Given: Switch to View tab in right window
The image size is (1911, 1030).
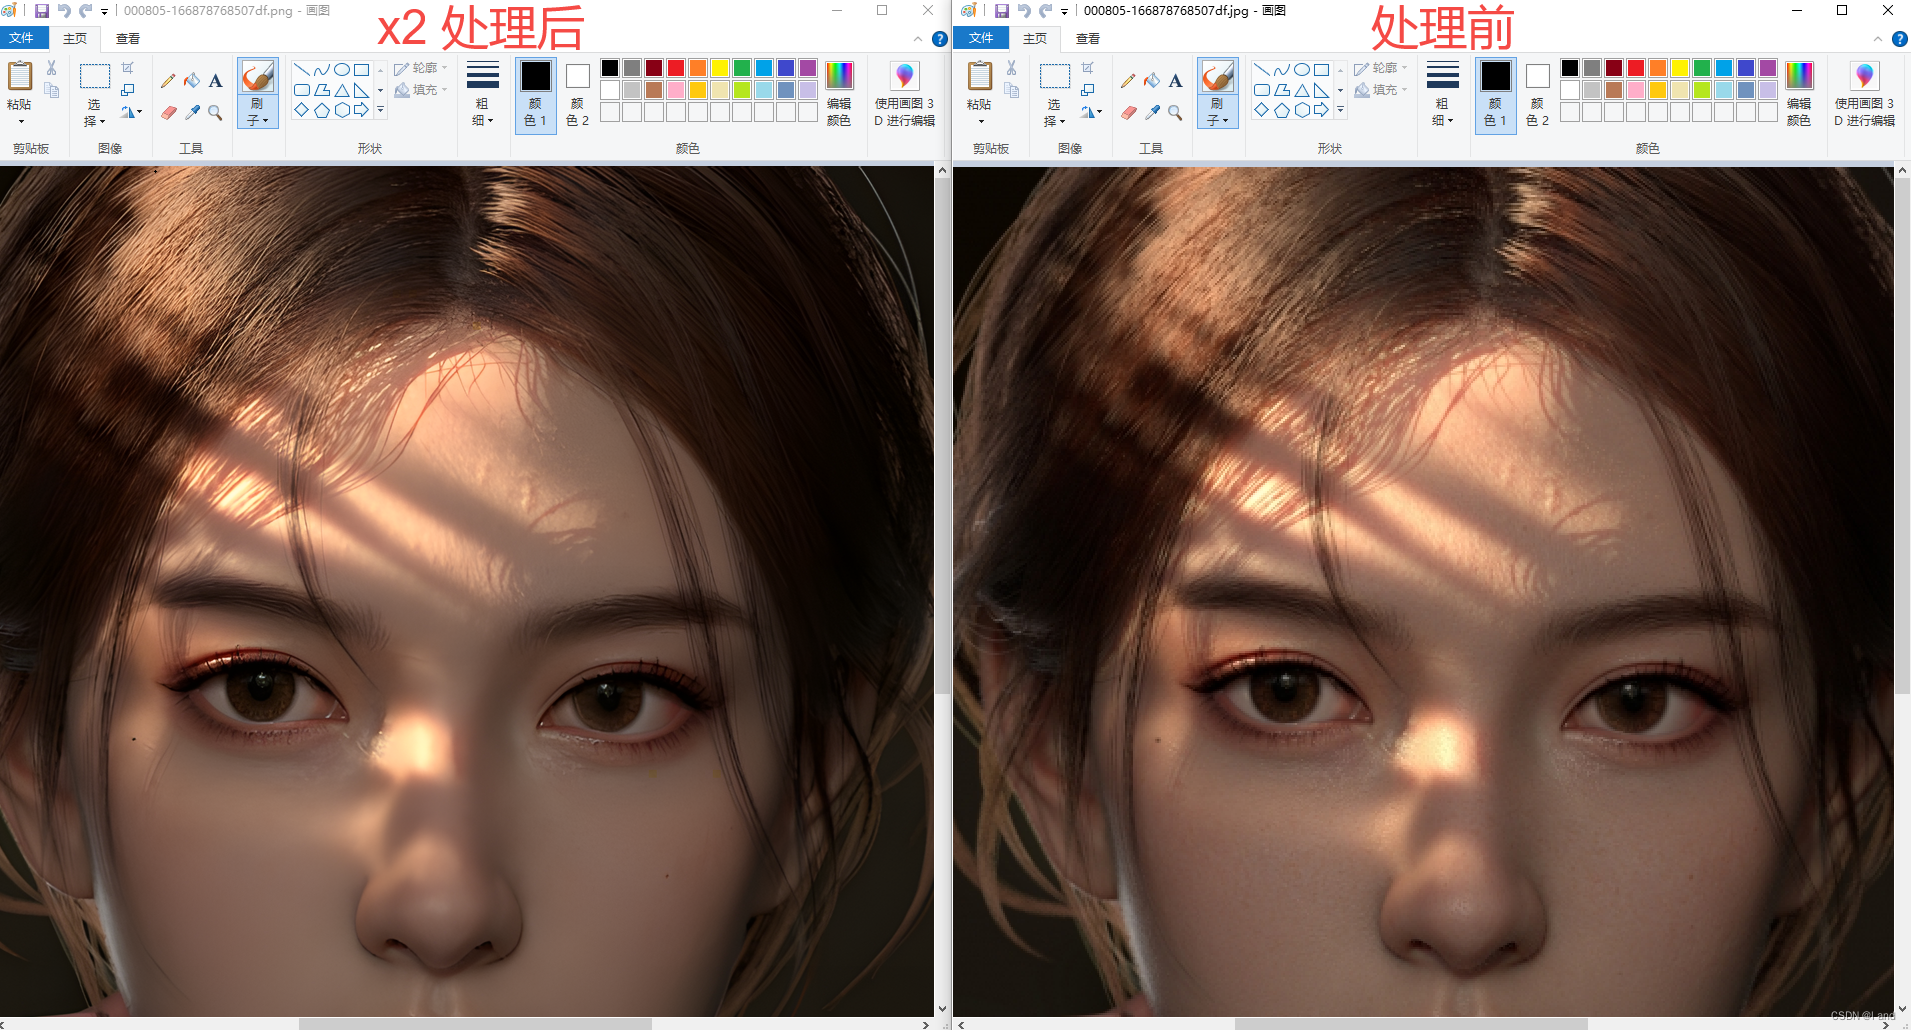Looking at the screenshot, I should [1088, 39].
